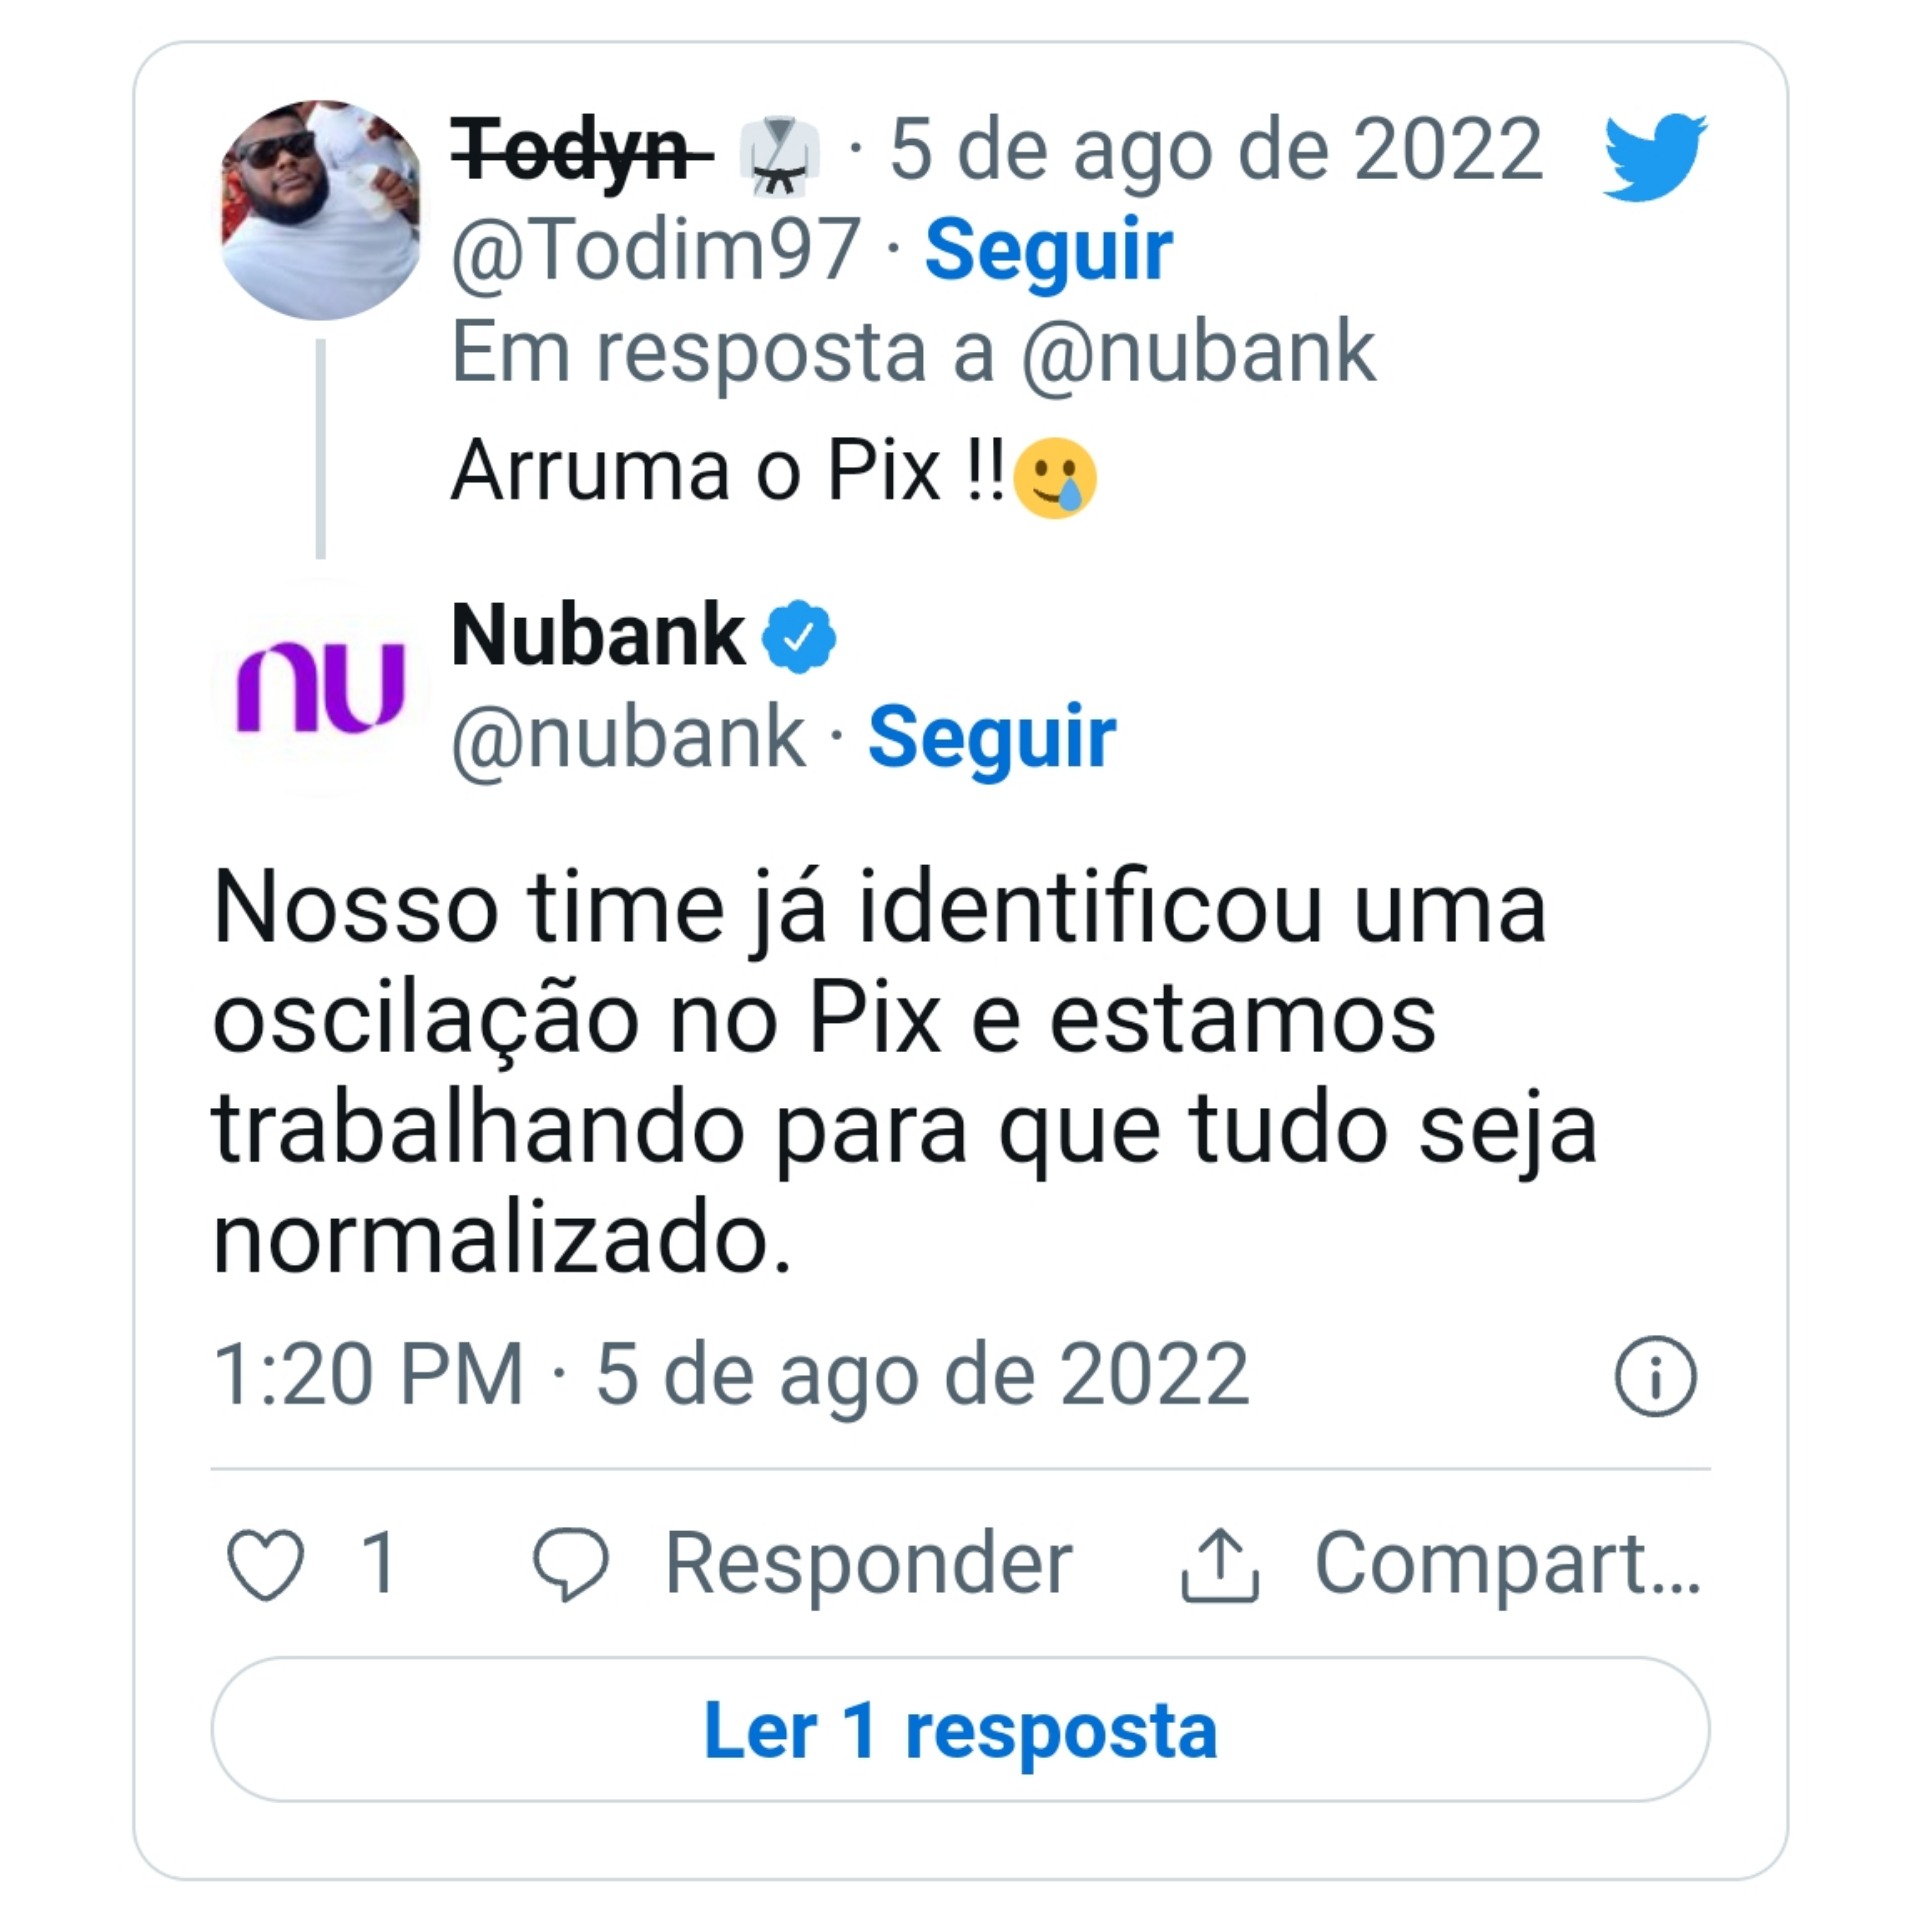Screen dimensions: 1920x1920
Task: Click the share upload arrow icon
Action: (x=1219, y=1564)
